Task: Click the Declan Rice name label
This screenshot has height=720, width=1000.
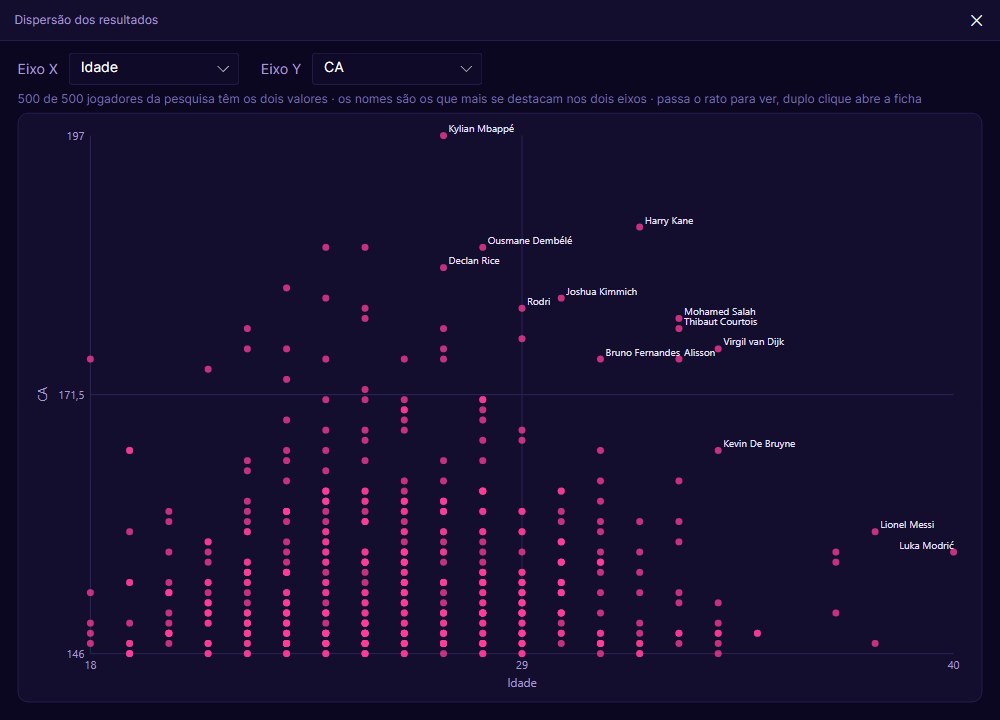Action: click(474, 261)
